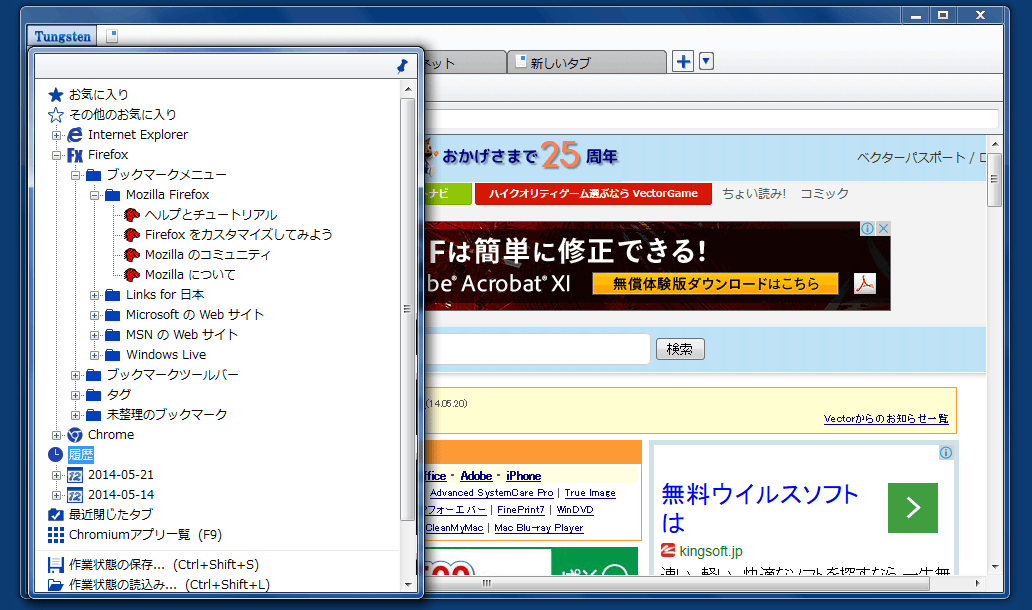Click the panel scrollbar down arrow
The width and height of the screenshot is (1032, 610).
[407, 584]
